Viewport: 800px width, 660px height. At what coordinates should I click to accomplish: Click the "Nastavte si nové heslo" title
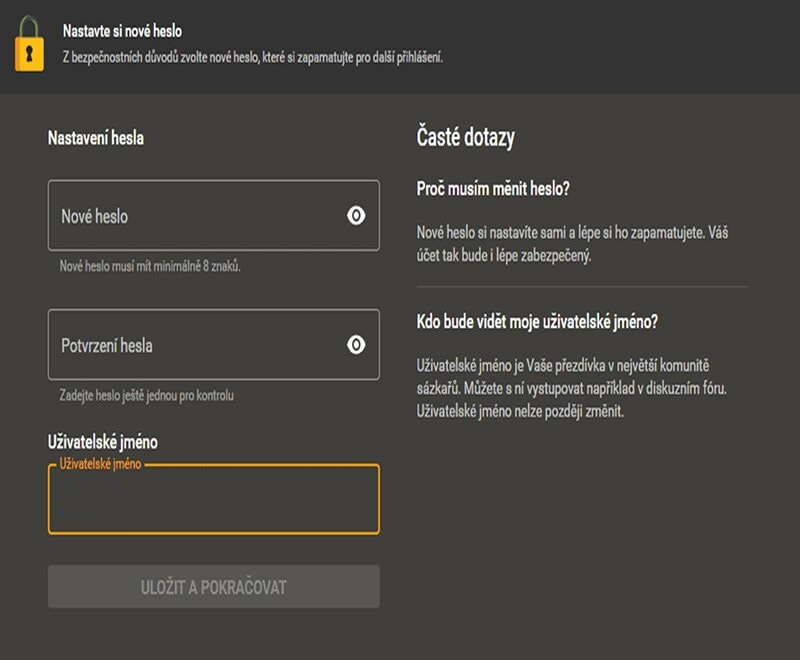coord(122,32)
